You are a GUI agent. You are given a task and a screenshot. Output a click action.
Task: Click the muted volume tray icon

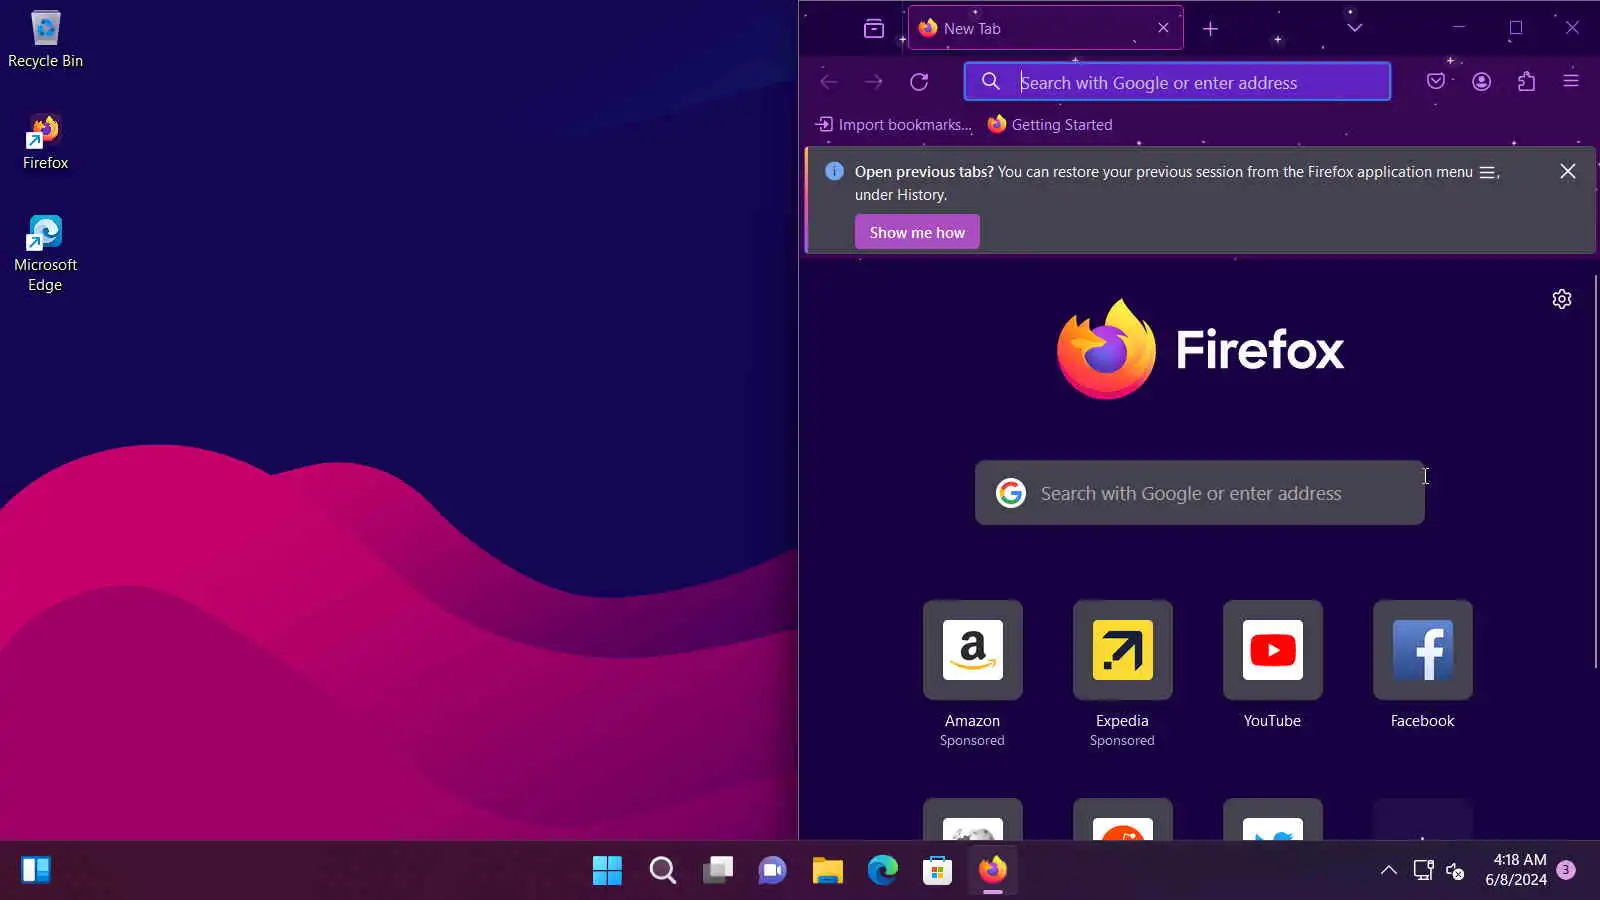pos(1456,870)
